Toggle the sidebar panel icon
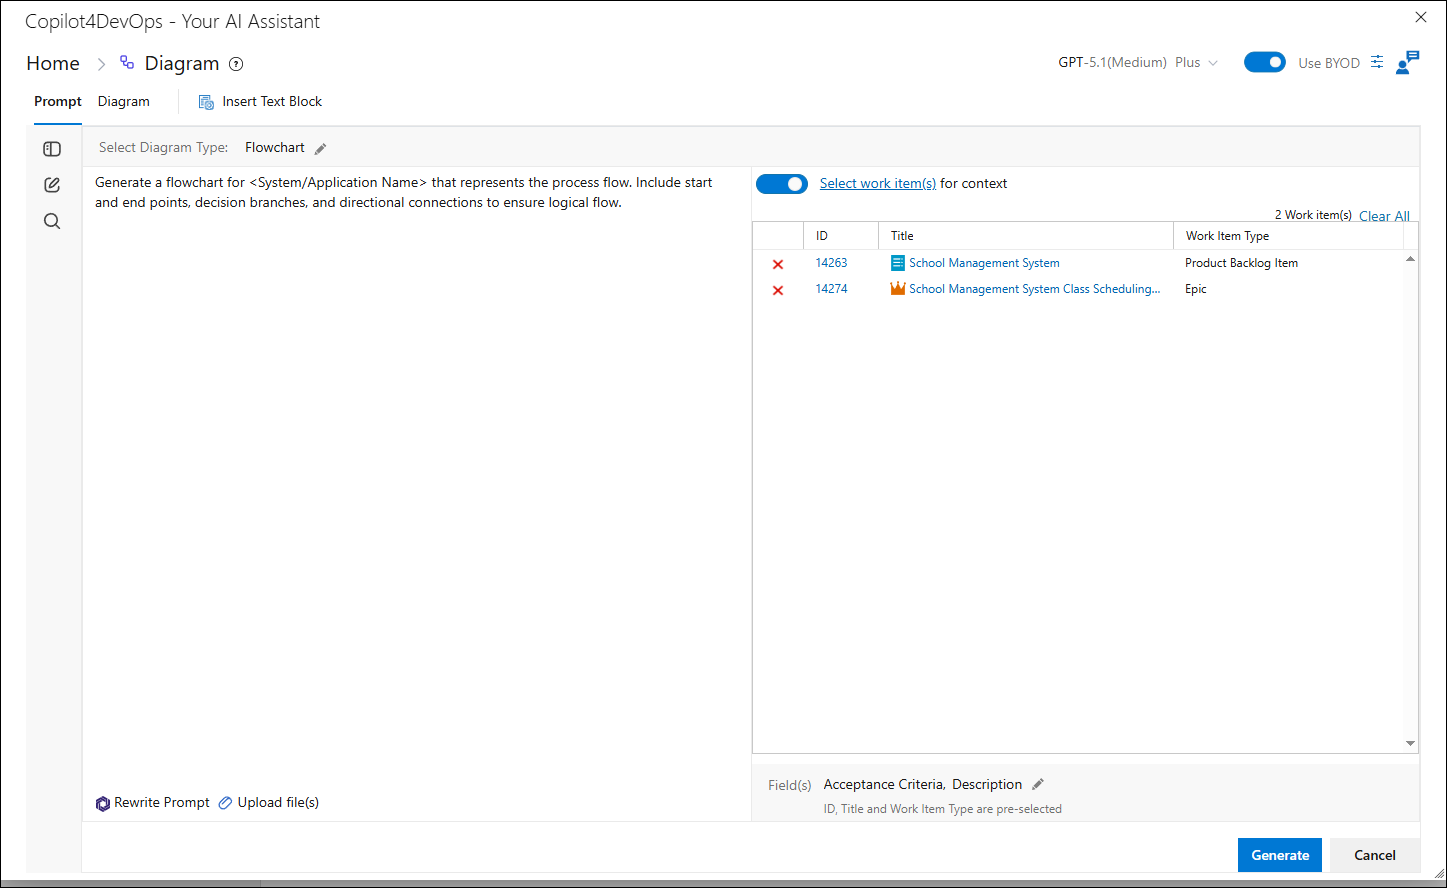The image size is (1447, 888). coord(52,149)
